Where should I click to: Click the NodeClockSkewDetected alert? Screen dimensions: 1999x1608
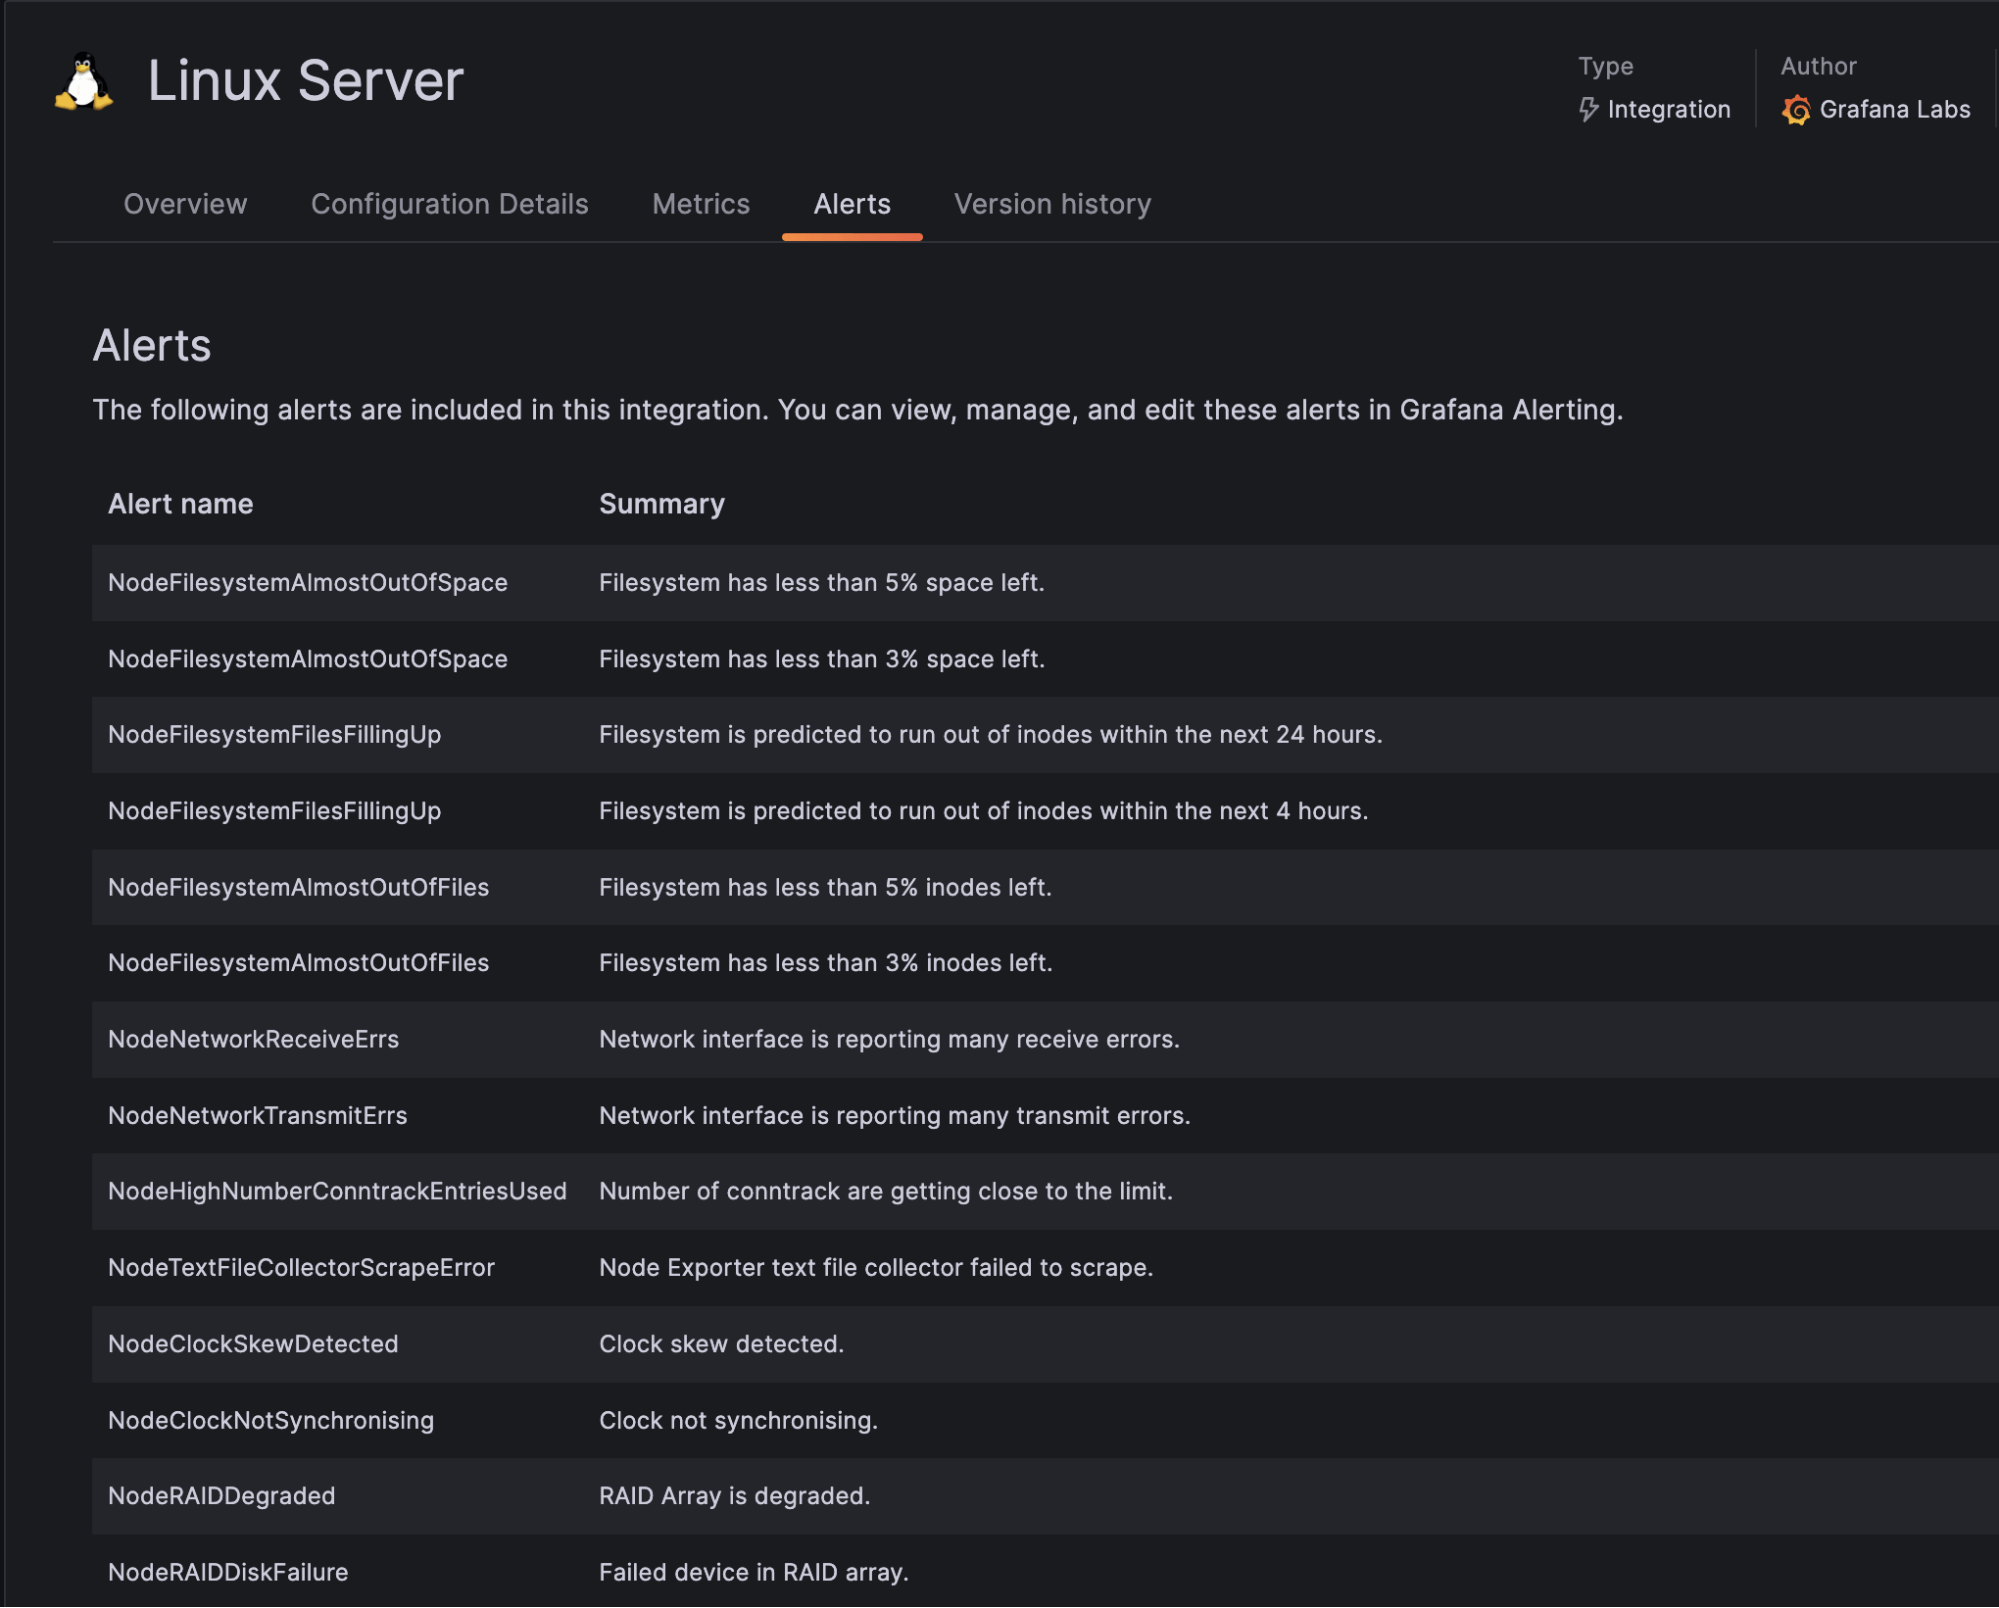click(251, 1343)
